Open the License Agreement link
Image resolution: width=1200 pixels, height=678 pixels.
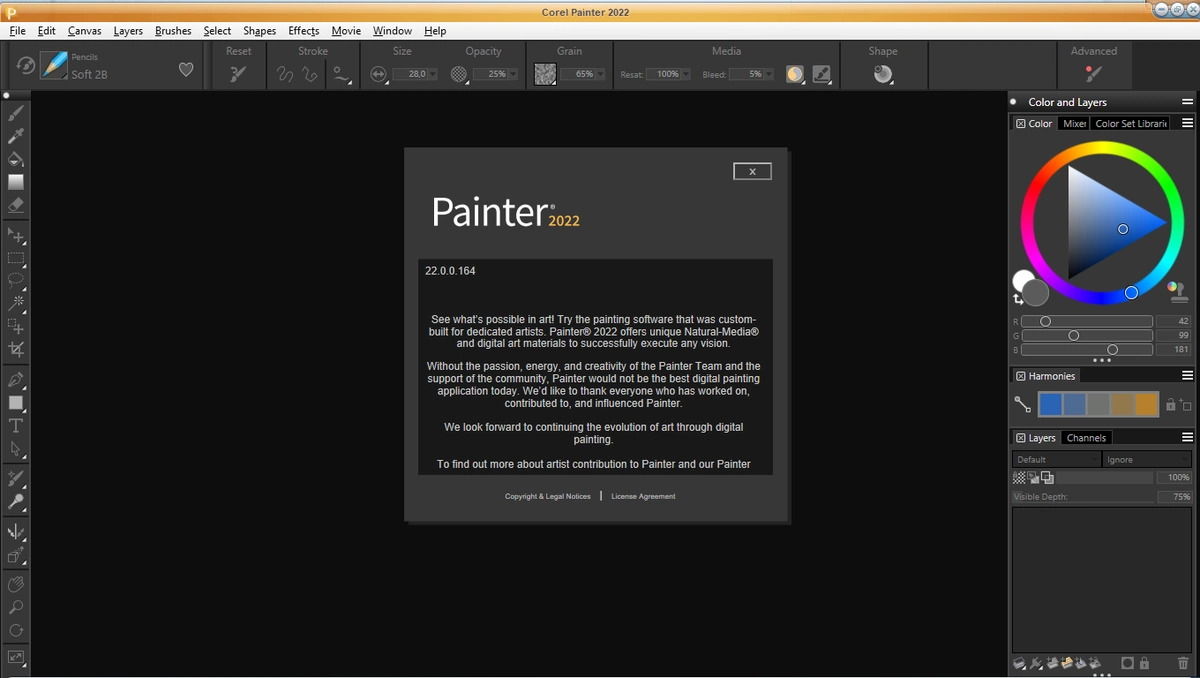[643, 496]
